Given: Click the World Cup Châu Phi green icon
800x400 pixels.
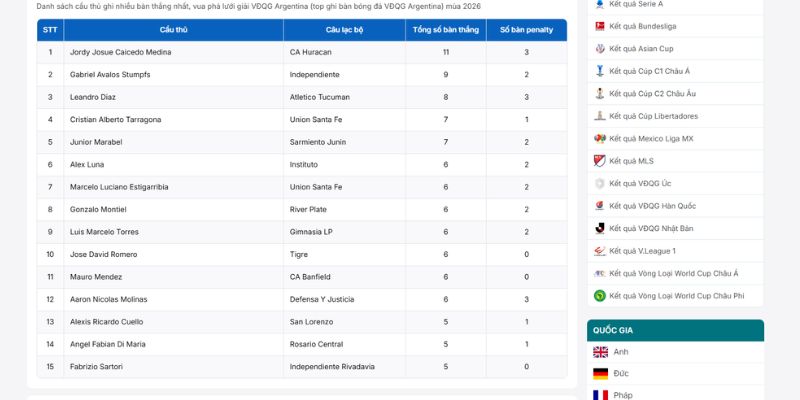Looking at the screenshot, I should pos(600,295).
